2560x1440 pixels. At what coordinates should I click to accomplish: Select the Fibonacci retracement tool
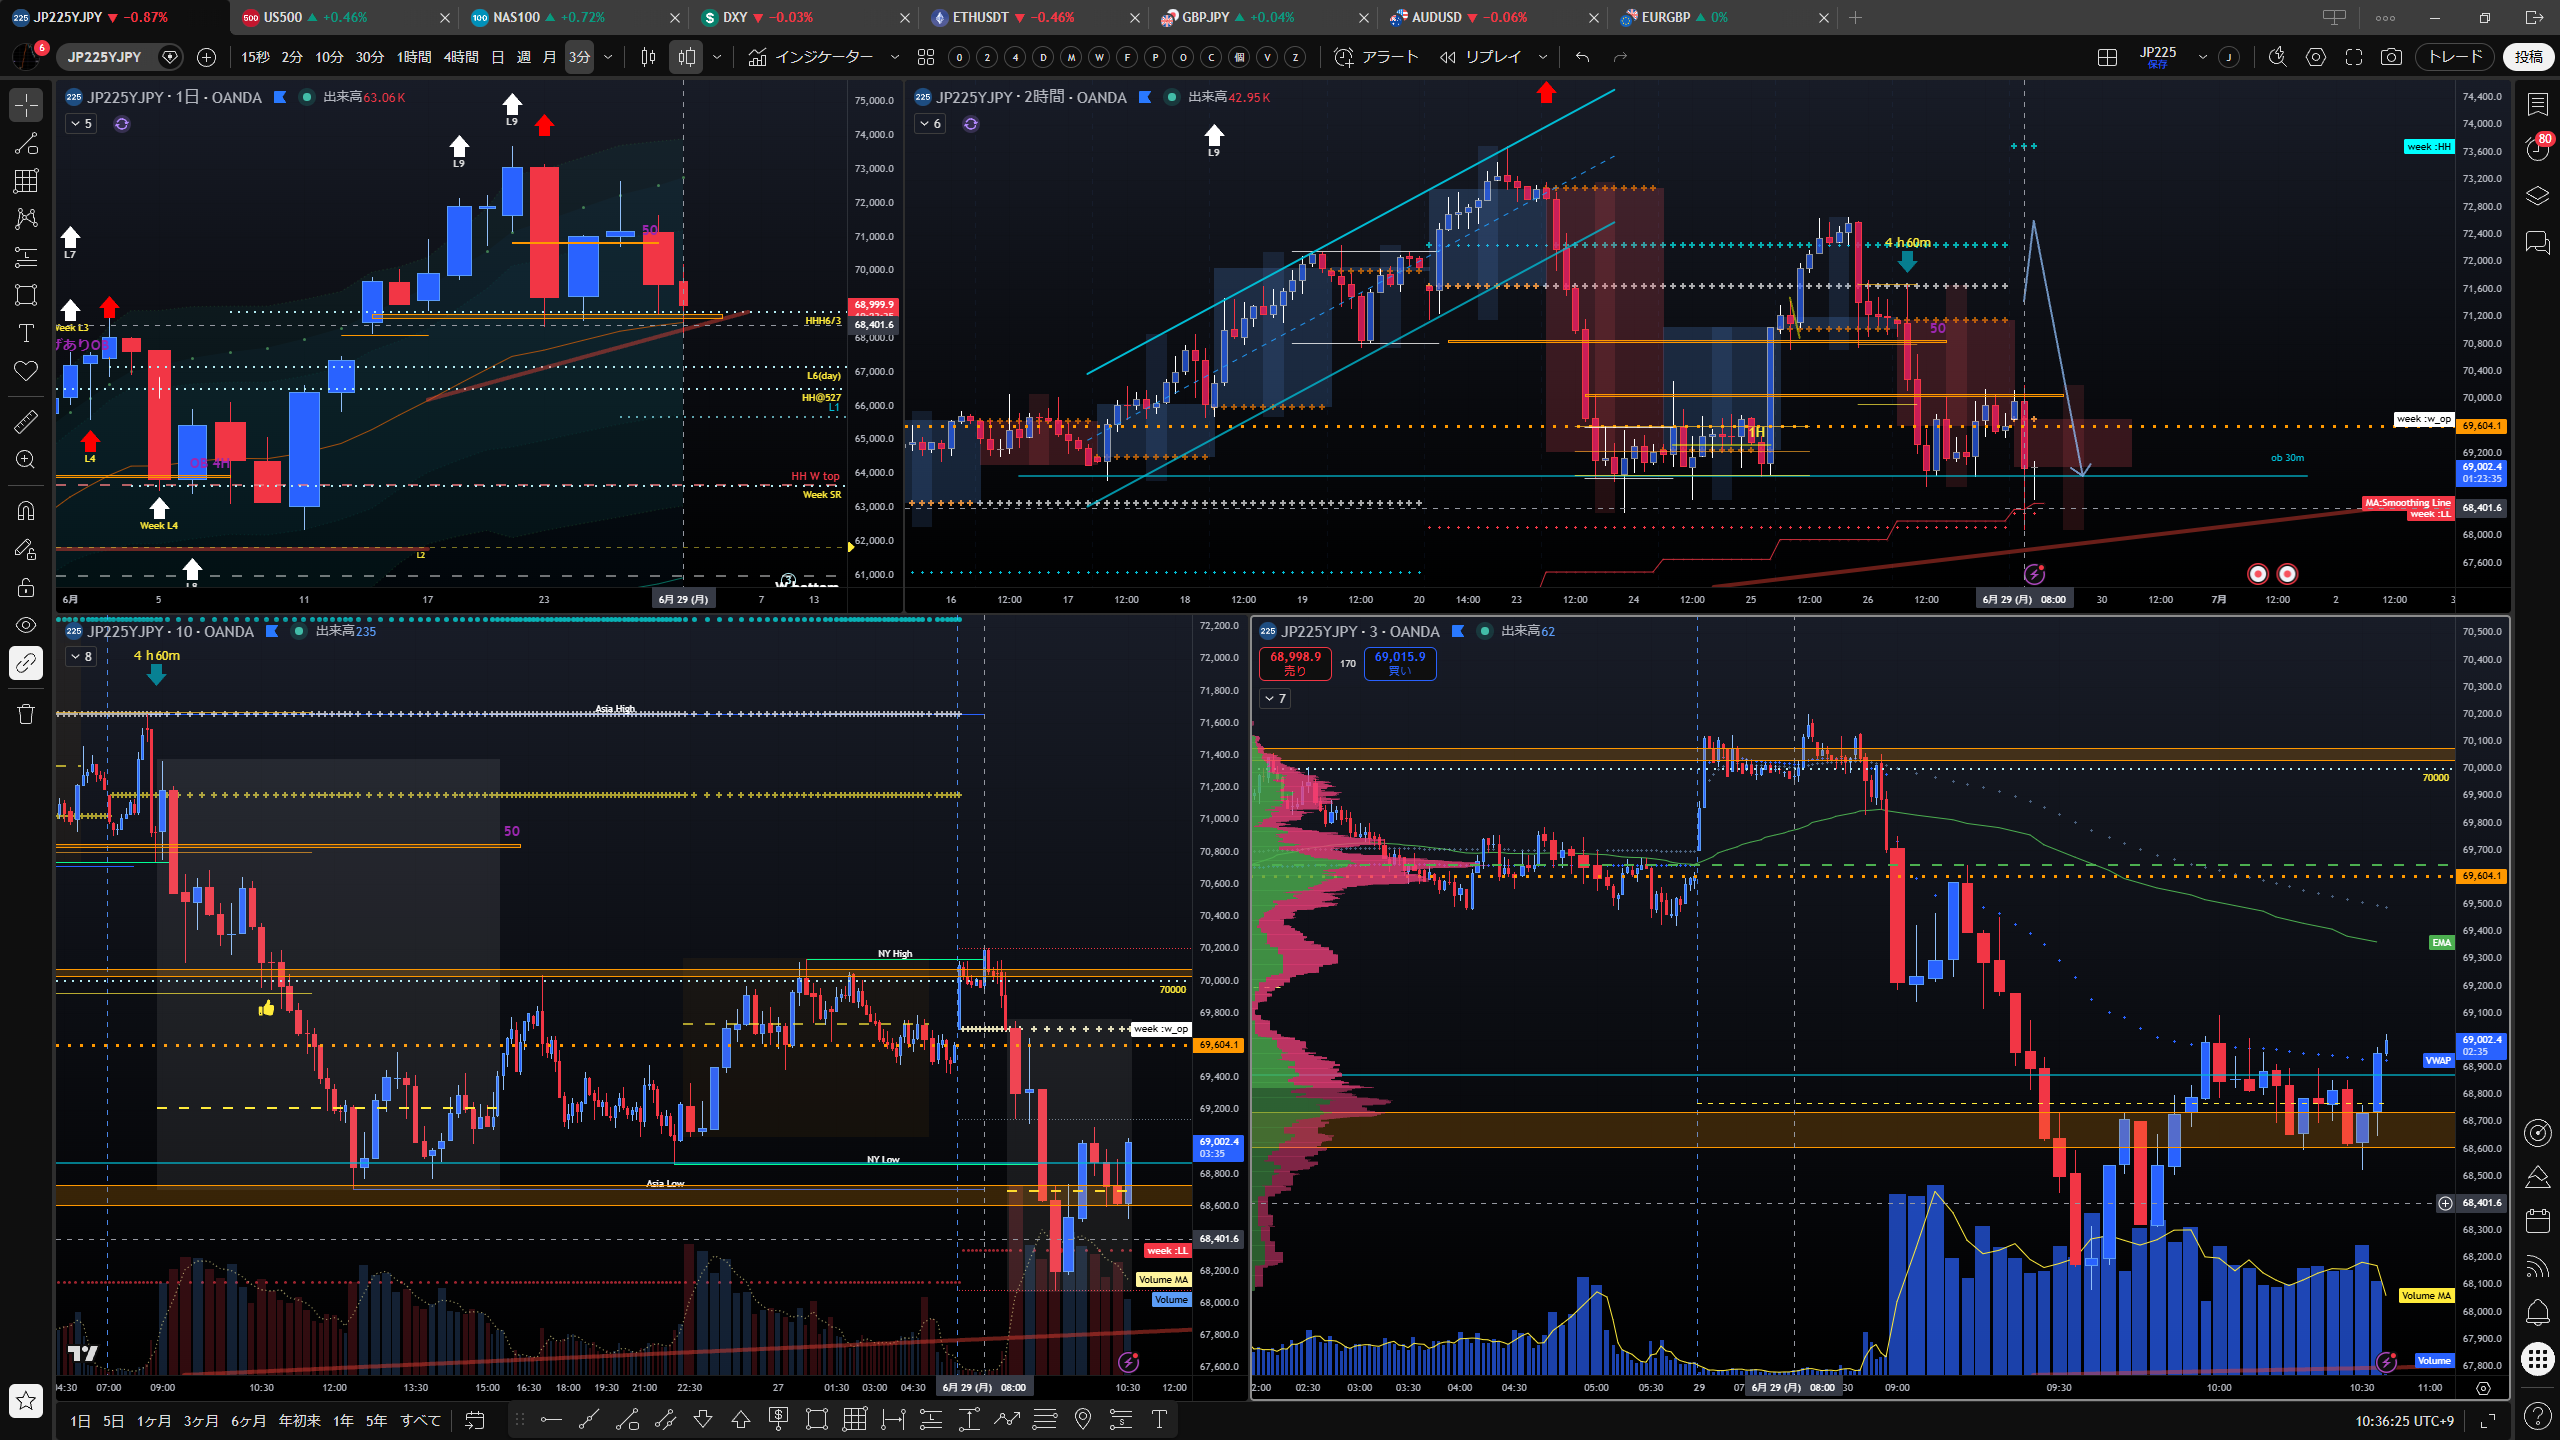pyautogui.click(x=26, y=257)
